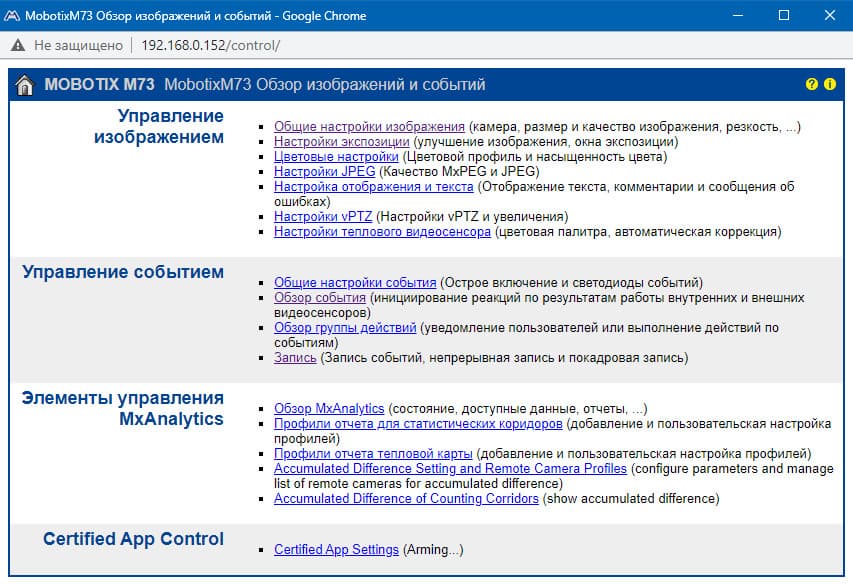Open the Запись link

295,358
